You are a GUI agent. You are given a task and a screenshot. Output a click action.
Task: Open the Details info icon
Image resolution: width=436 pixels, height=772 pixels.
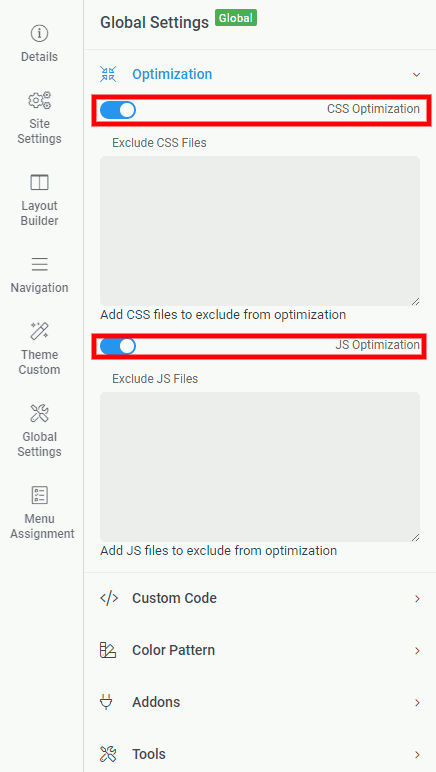[x=39, y=33]
